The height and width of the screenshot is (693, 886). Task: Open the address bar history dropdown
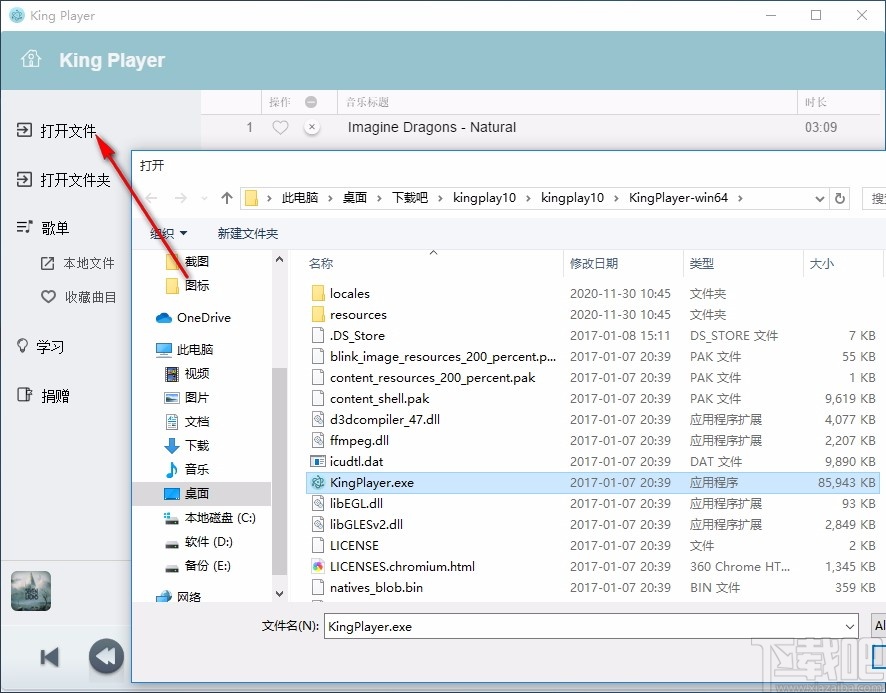tap(820, 198)
